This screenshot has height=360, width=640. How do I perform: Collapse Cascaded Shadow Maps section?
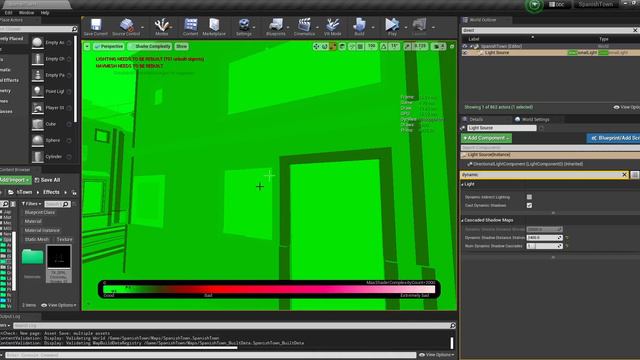462,220
